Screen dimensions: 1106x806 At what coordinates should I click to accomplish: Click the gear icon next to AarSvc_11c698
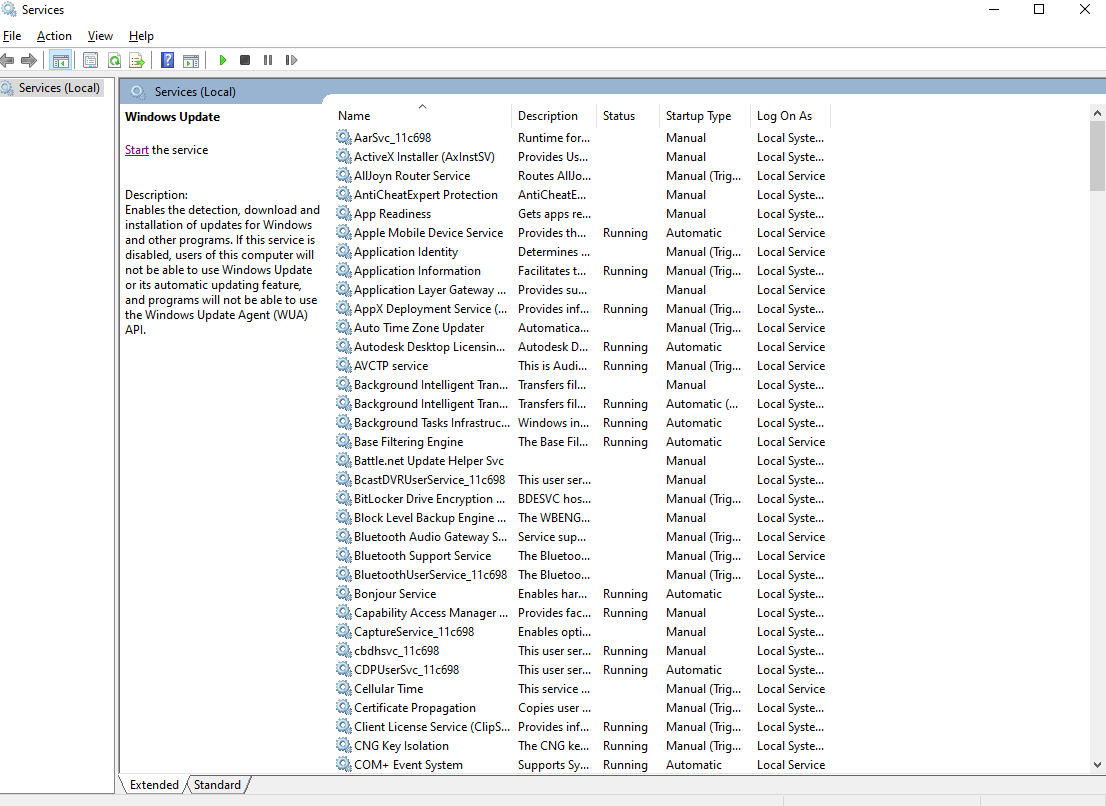tap(344, 138)
